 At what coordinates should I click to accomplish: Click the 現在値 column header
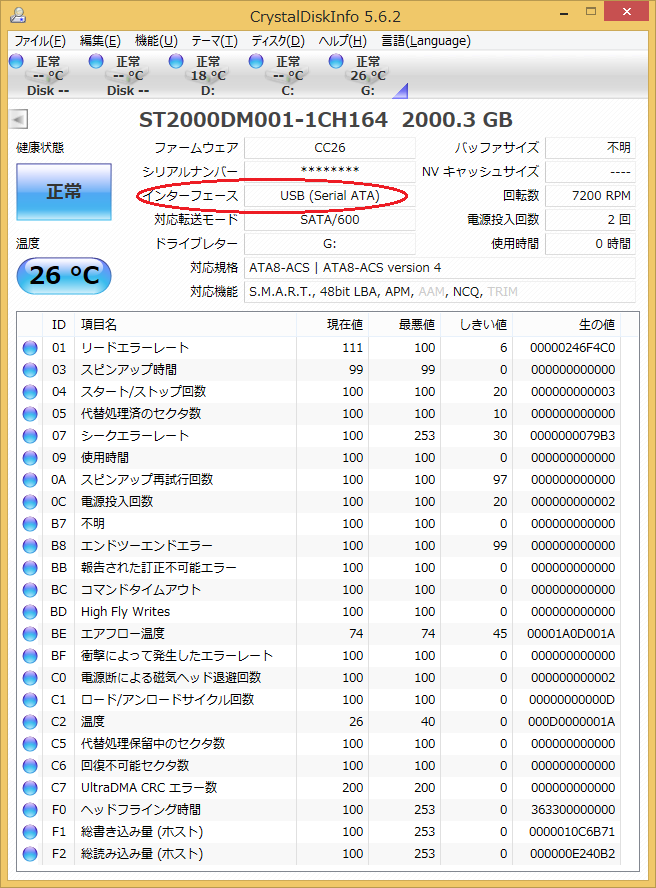coord(333,325)
